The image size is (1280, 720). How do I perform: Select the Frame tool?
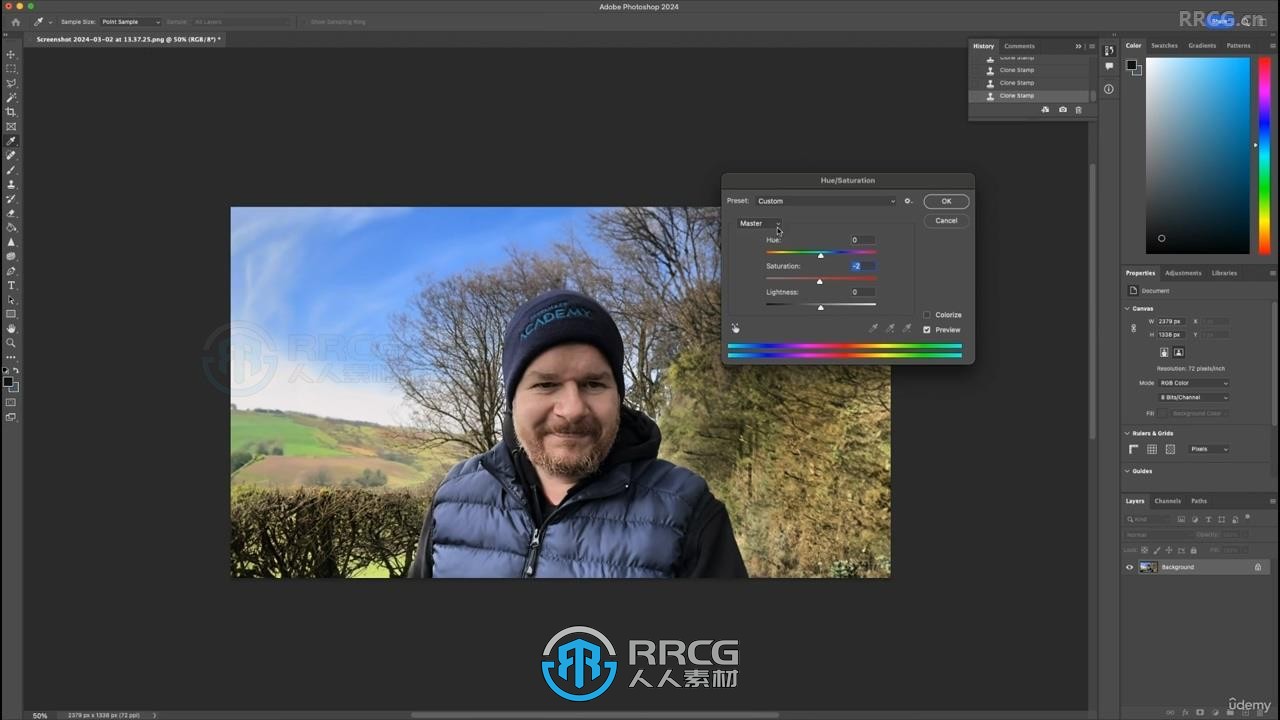(x=11, y=127)
